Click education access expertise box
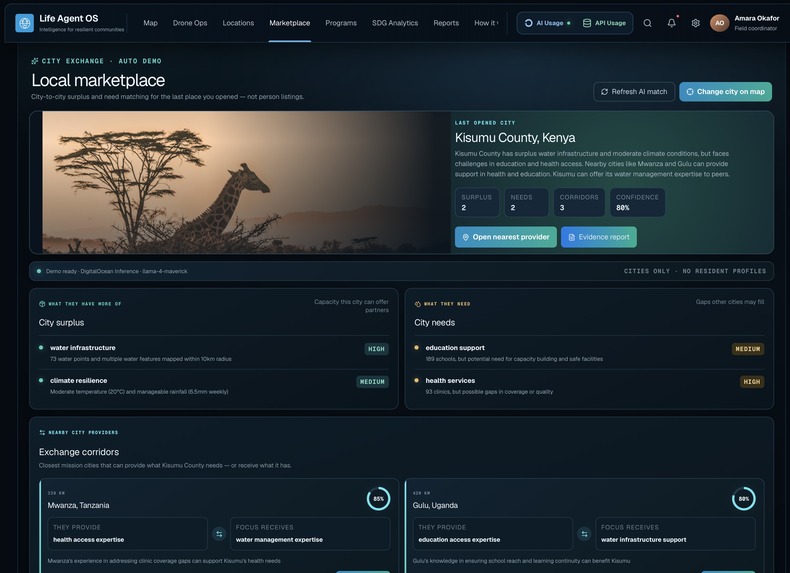Image resolution: width=790 pixels, height=573 pixels. pos(493,534)
